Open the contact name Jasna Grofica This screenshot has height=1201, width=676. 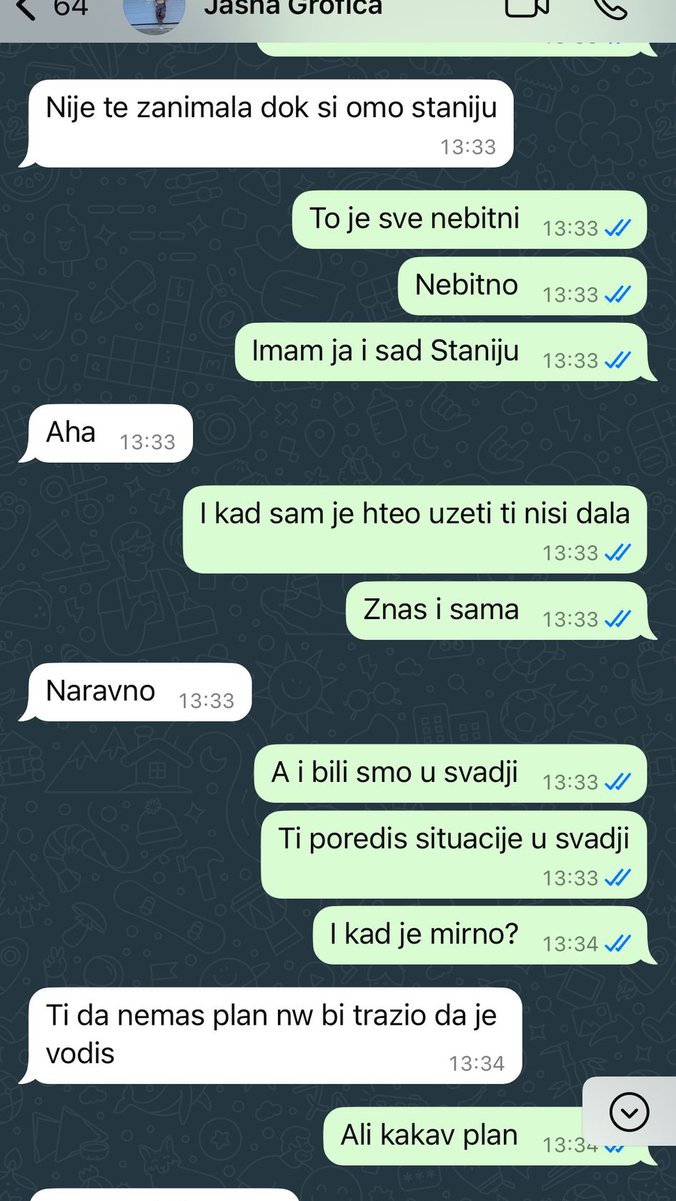point(292,8)
